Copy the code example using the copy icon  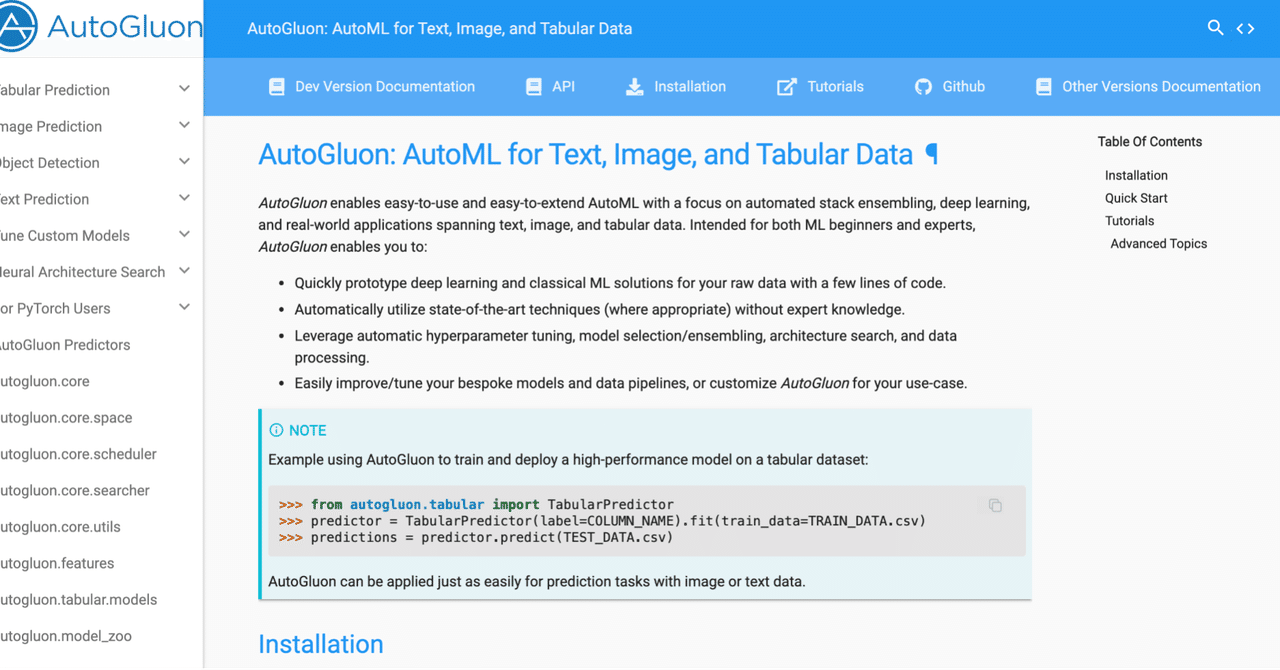994,505
